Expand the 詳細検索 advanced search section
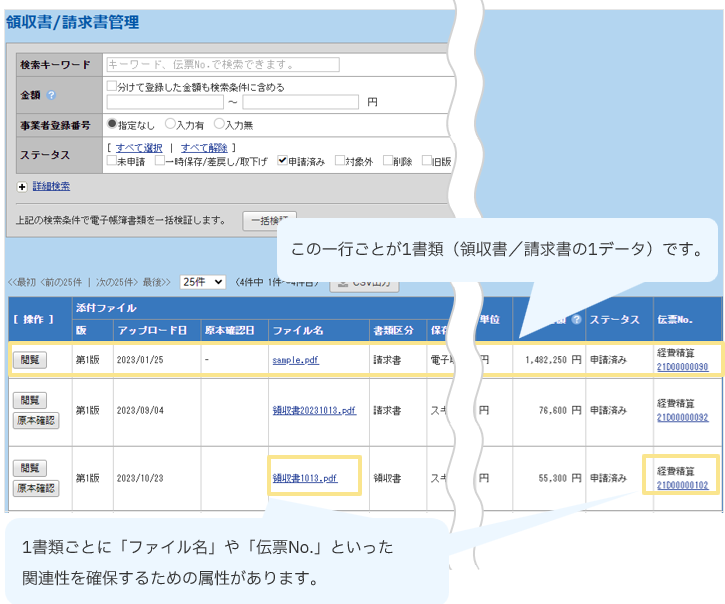The height and width of the screenshot is (604, 725). (50, 187)
